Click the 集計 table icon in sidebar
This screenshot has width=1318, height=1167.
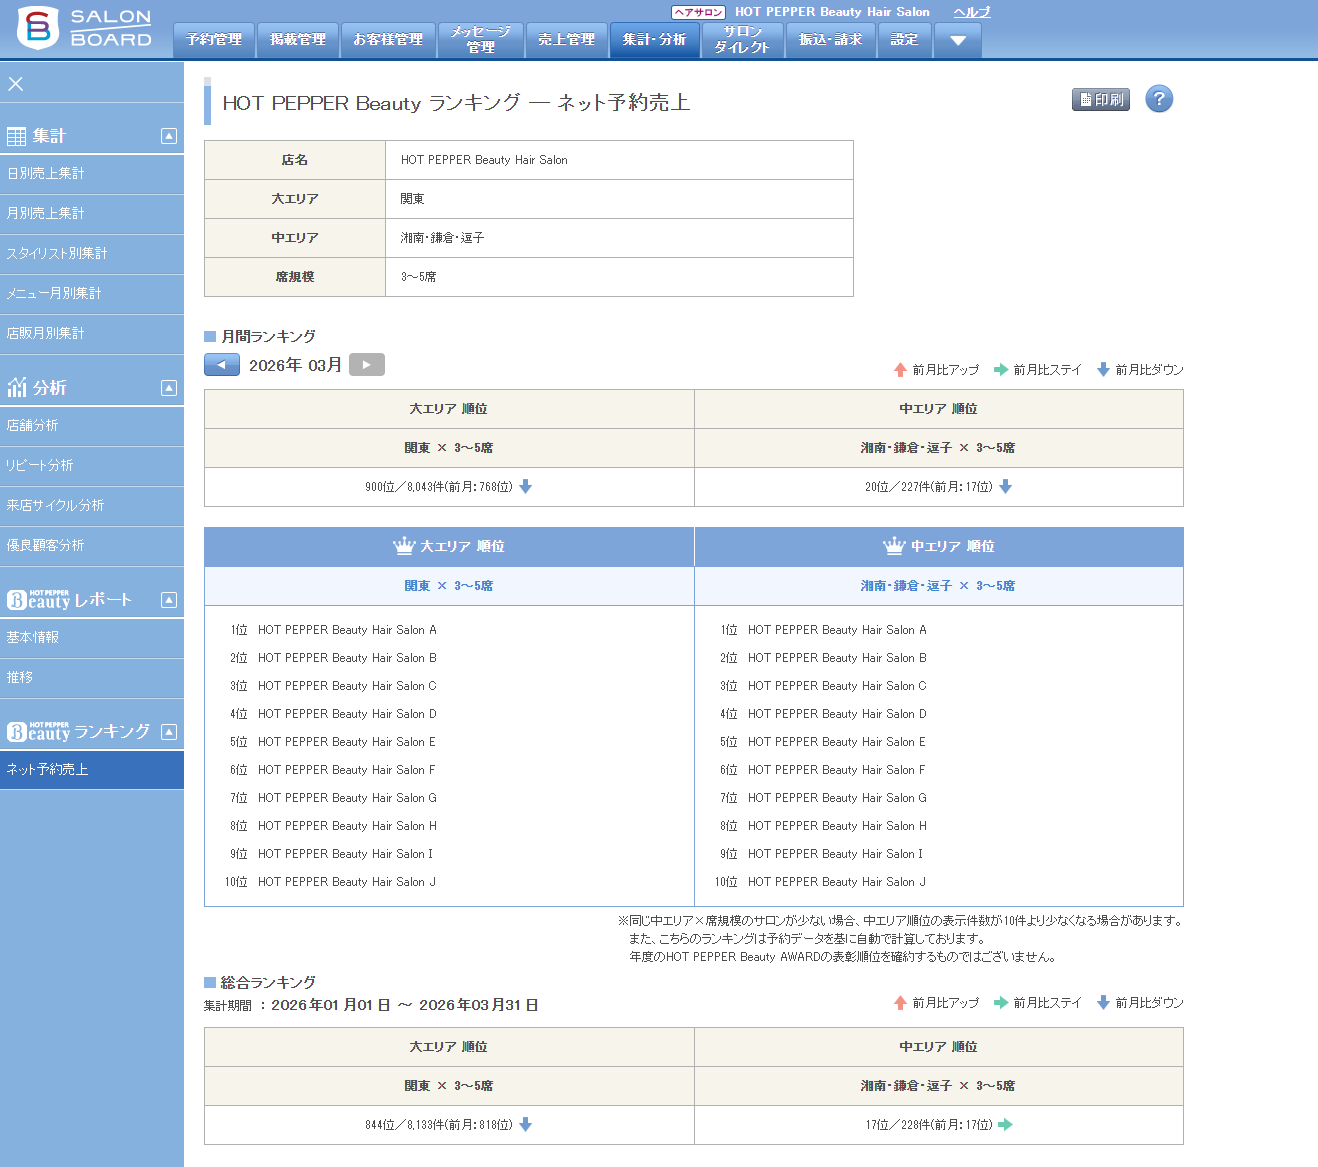[x=16, y=137]
